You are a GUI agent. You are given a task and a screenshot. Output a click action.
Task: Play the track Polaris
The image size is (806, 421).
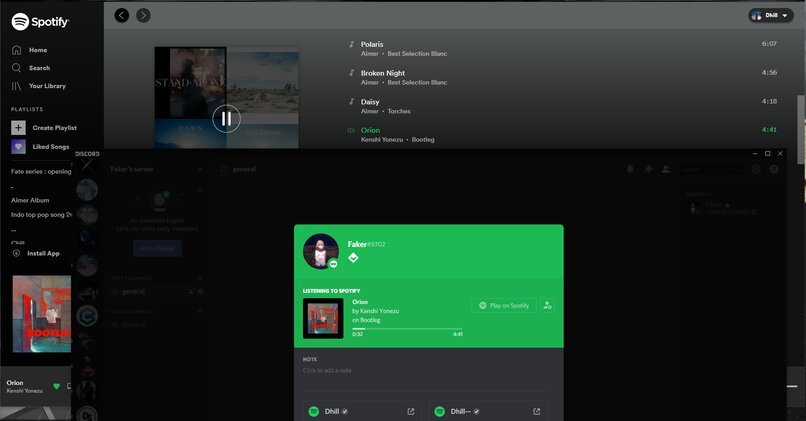(x=372, y=44)
